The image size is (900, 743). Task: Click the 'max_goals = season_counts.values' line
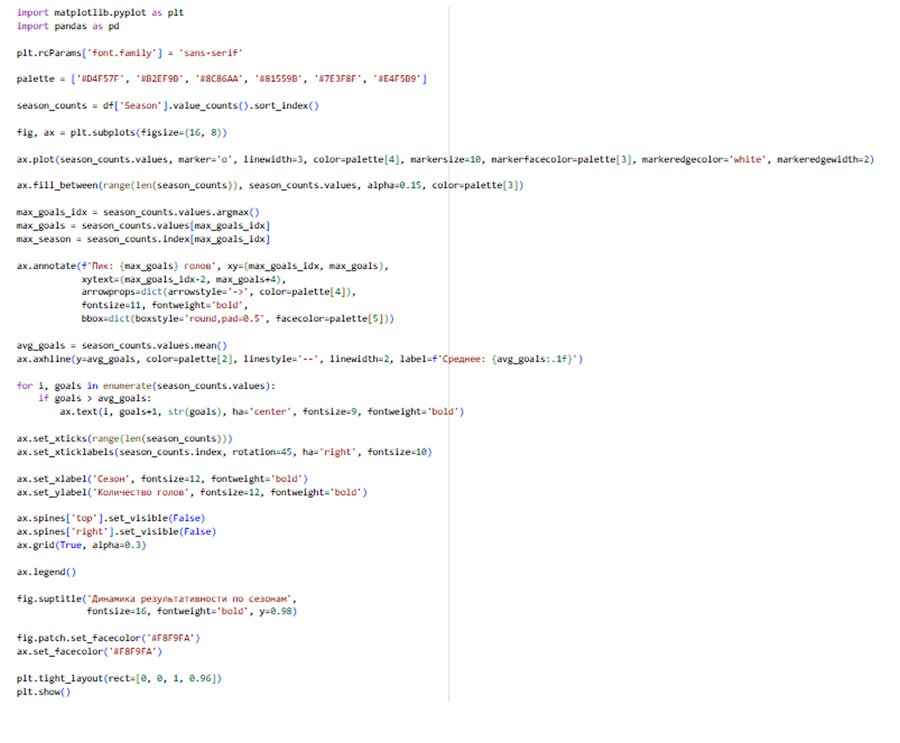point(143,226)
